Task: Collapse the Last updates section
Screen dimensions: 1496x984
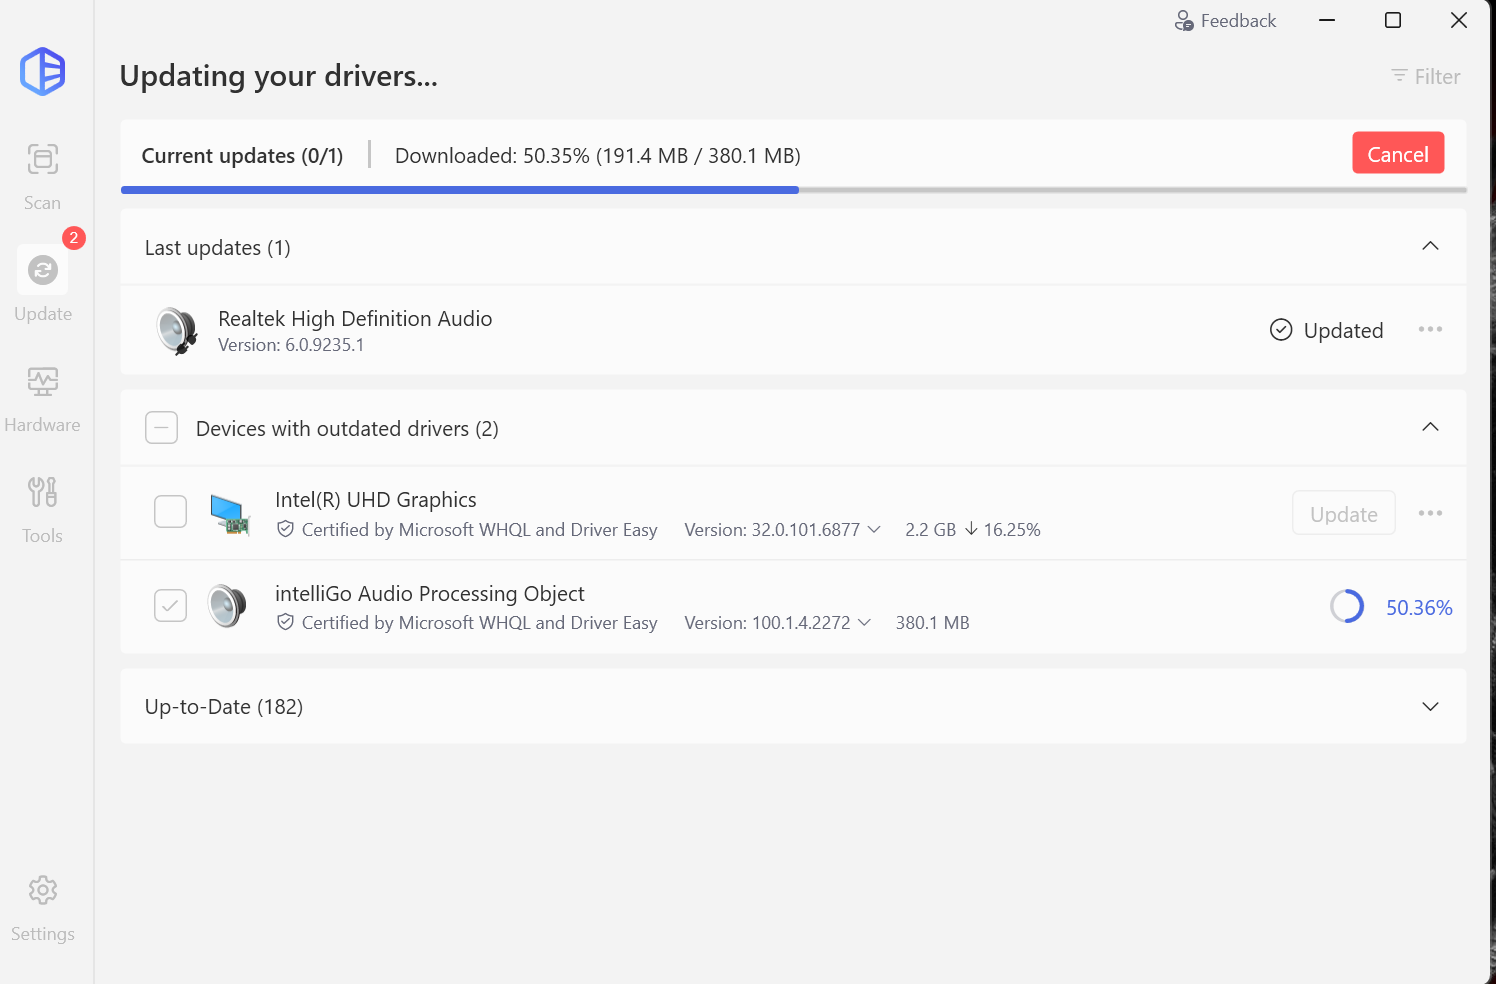Action: [x=1430, y=246]
